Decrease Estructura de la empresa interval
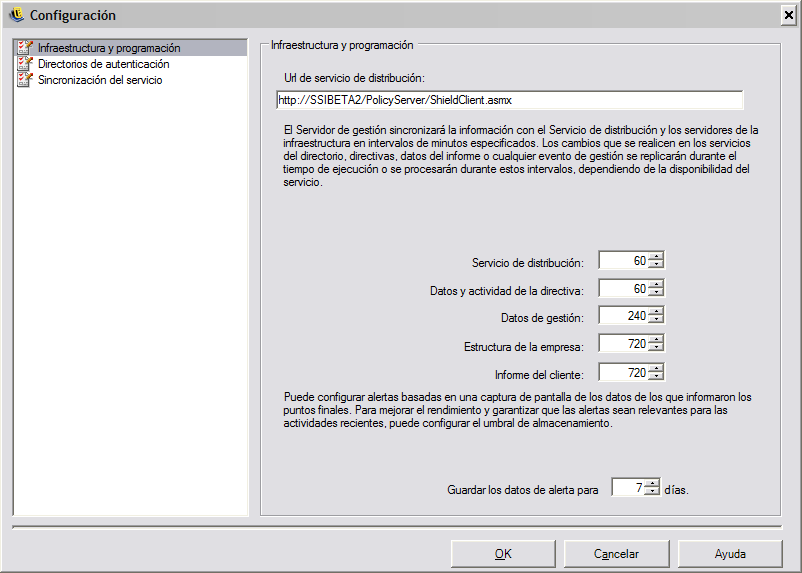 coord(656,347)
